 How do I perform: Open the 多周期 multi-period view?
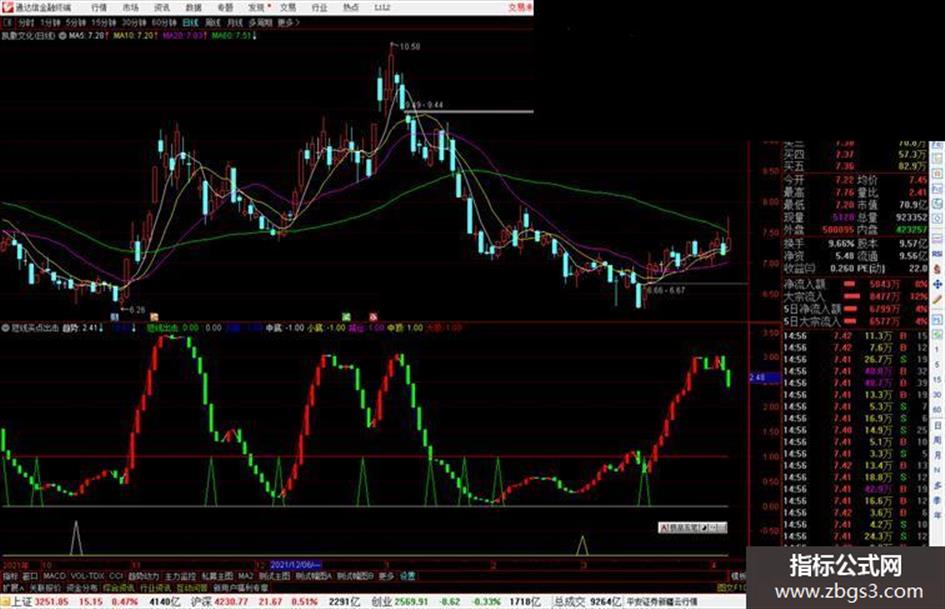click(x=260, y=23)
